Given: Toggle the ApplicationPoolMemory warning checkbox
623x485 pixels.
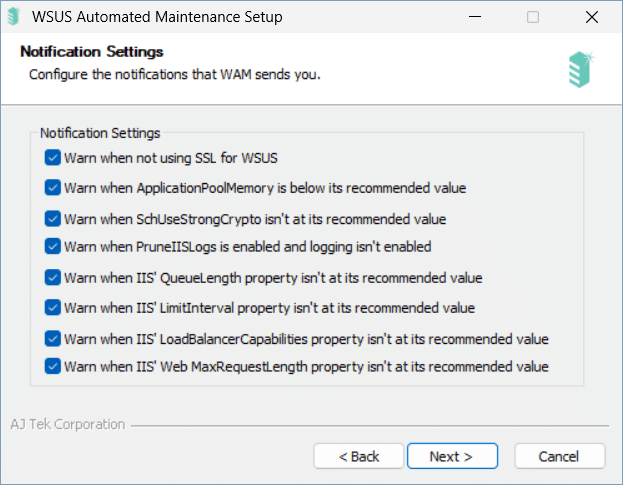Looking at the screenshot, I should coord(52,187).
